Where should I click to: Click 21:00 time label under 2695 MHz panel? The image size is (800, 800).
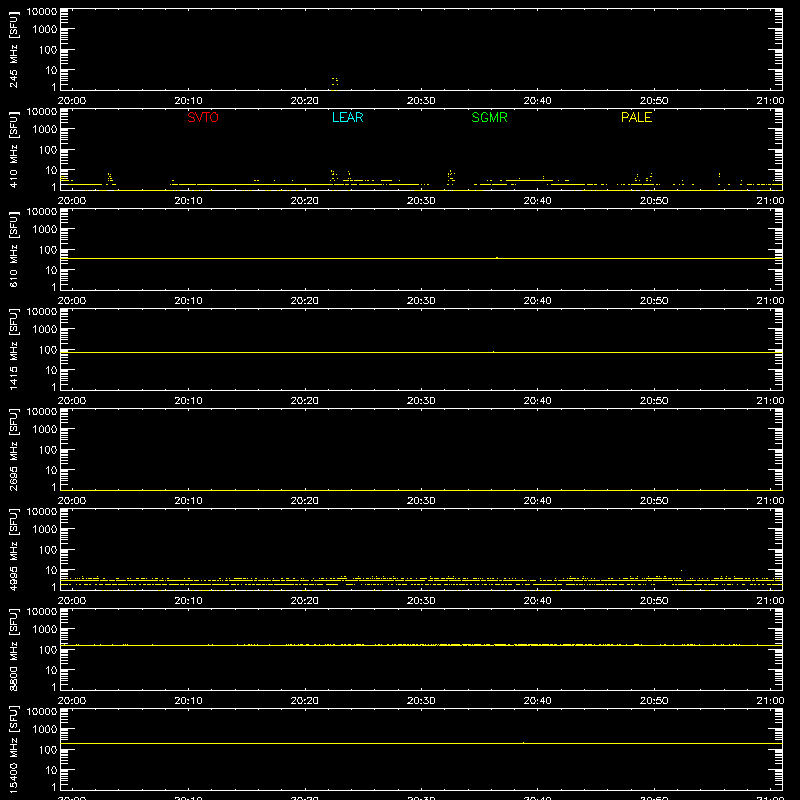coord(770,501)
